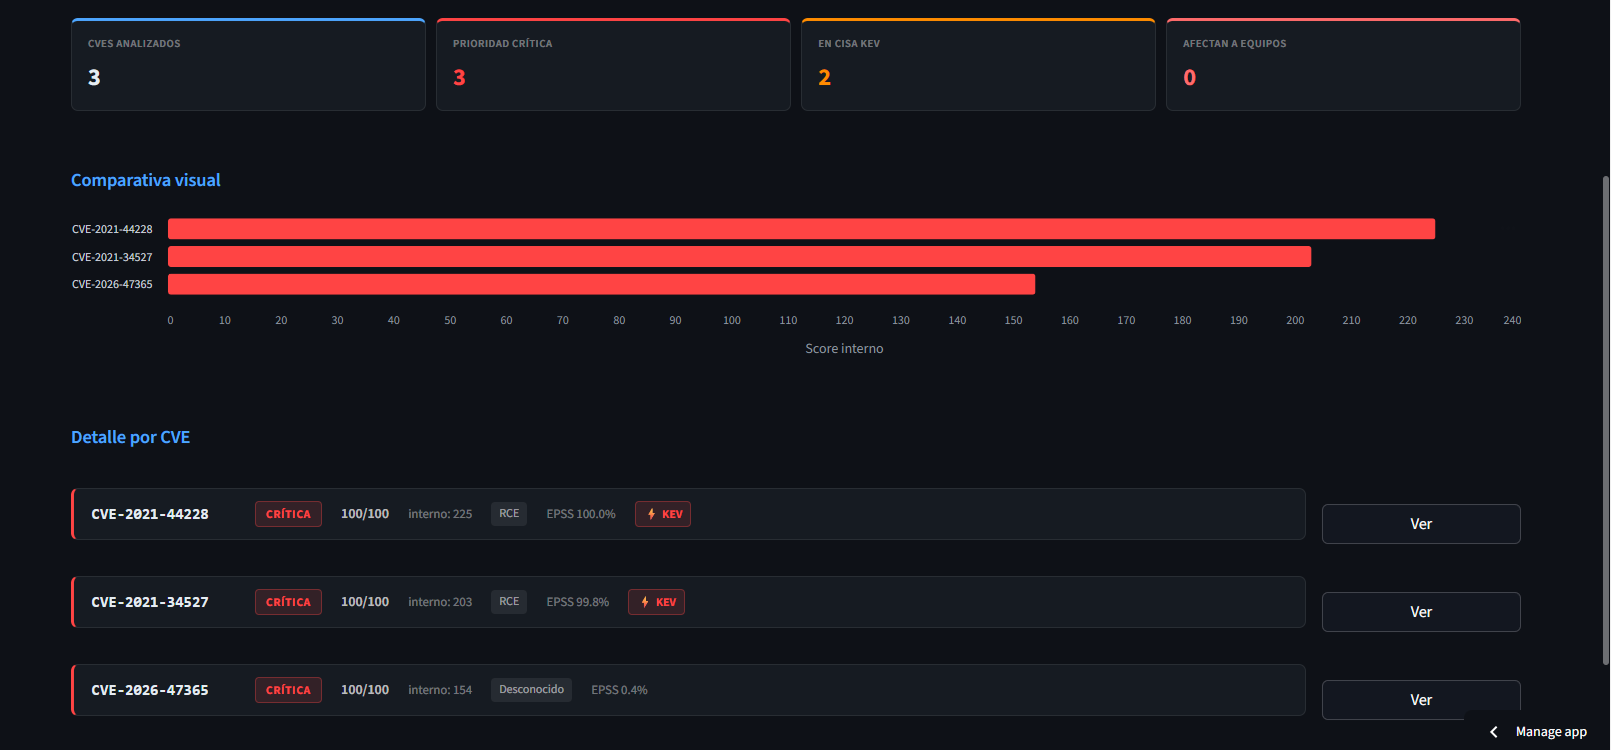Select the CVE-2021-44228 chart bar
This screenshot has height=751, width=1611.
click(801, 229)
